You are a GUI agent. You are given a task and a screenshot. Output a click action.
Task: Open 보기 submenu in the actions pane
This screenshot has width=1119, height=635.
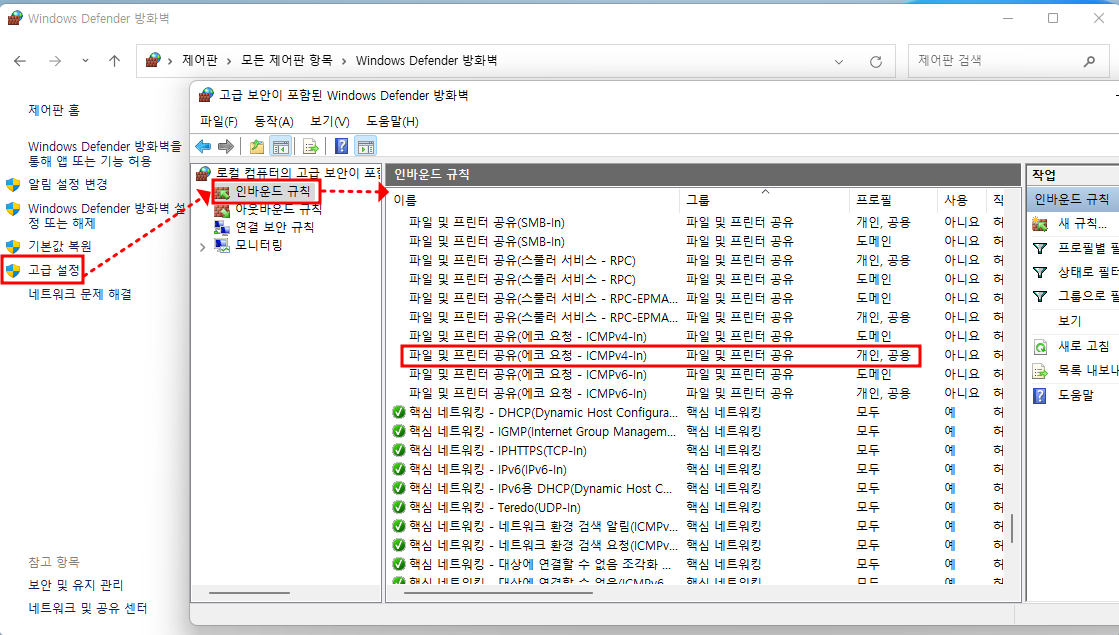pos(1070,322)
